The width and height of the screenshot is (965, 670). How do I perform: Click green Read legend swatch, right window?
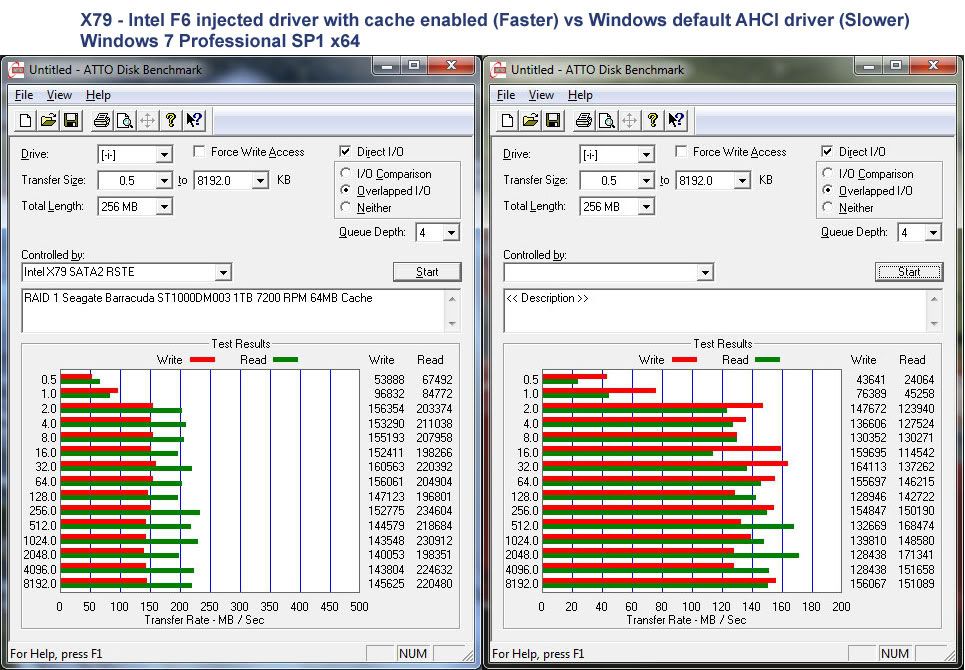[x=767, y=360]
